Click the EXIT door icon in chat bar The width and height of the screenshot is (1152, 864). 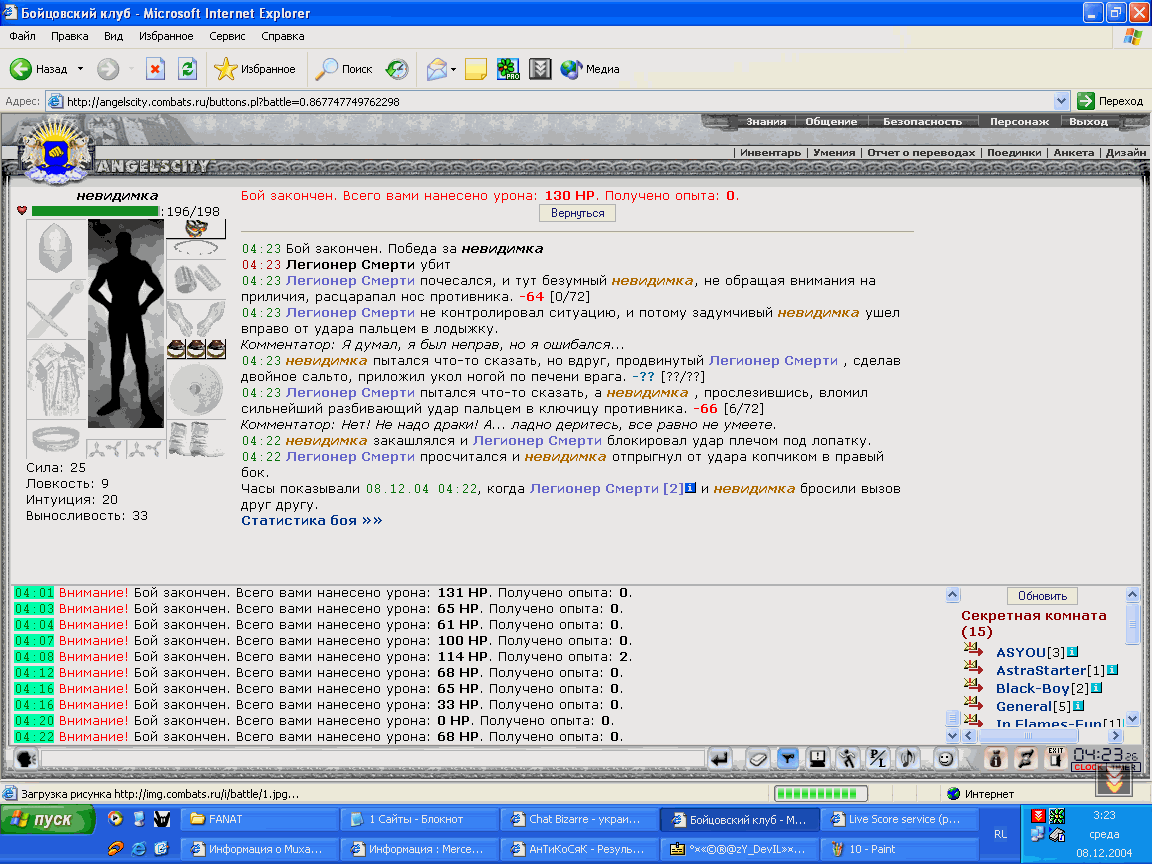1056,757
